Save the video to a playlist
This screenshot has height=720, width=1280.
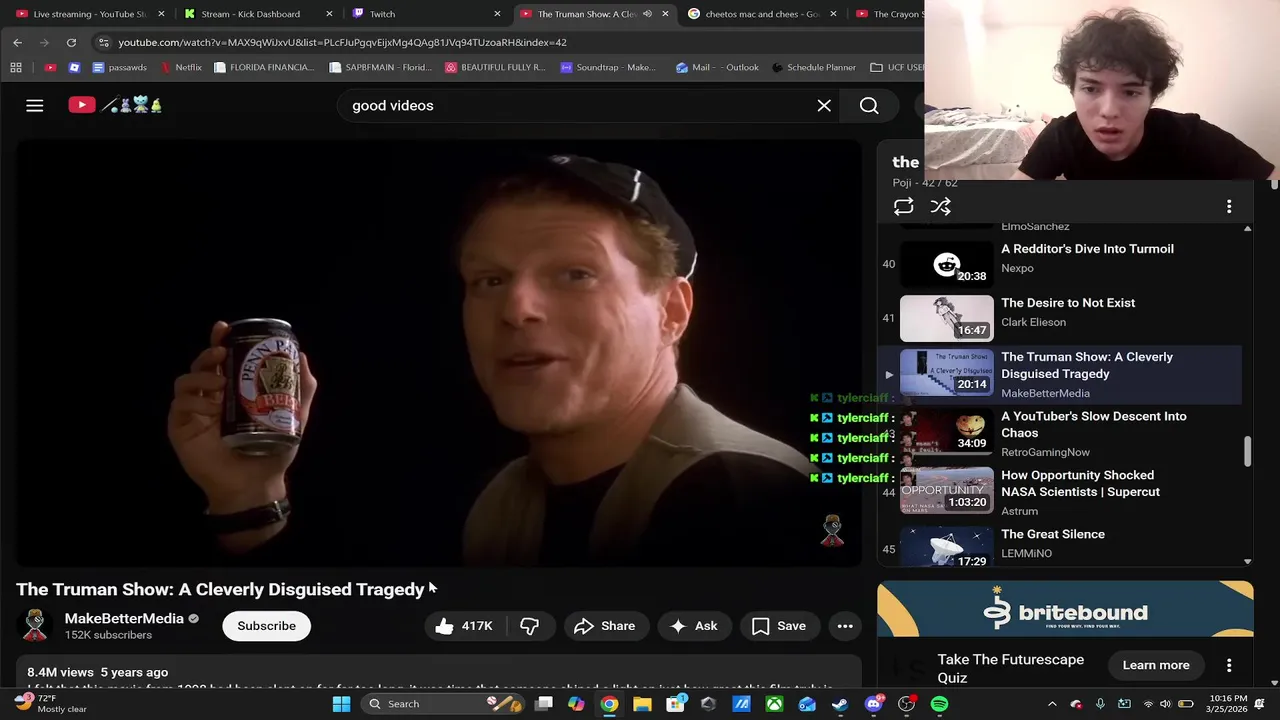[x=779, y=626]
